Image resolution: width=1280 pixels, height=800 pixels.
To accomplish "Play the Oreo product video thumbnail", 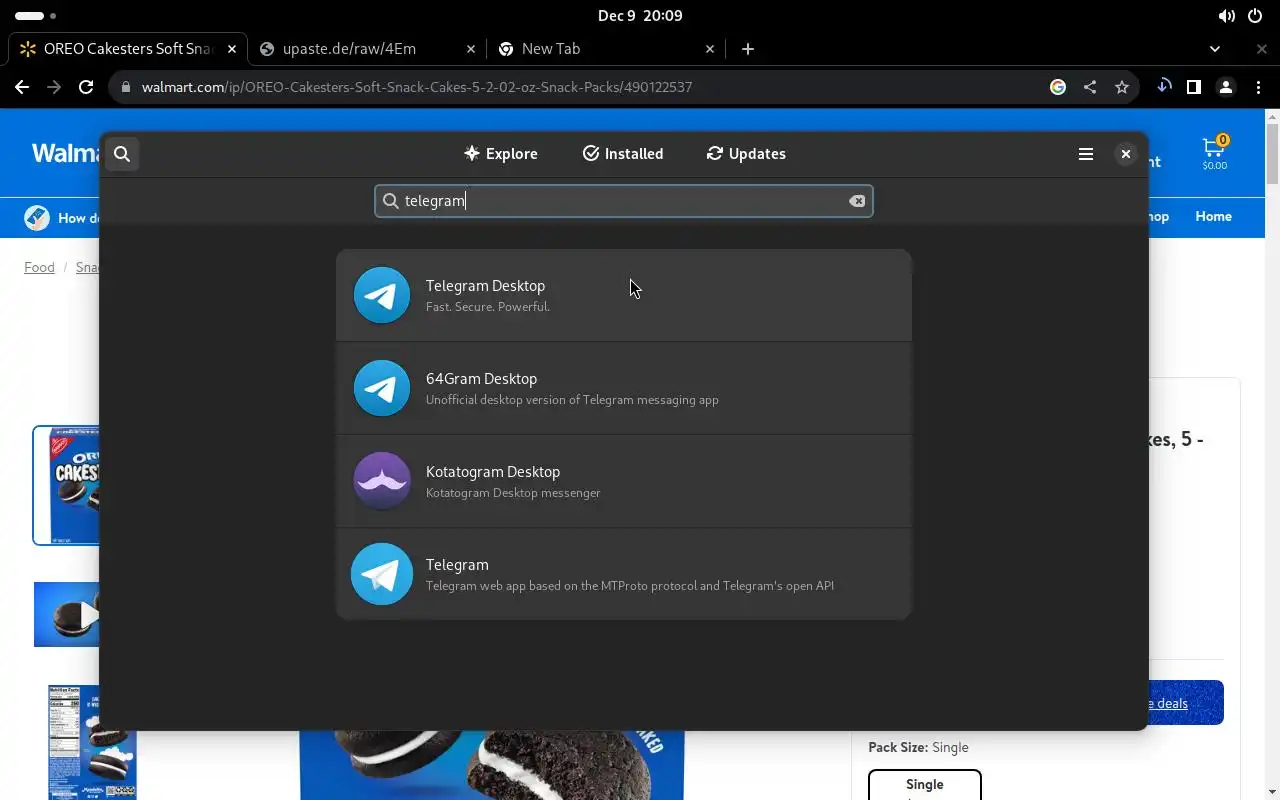I will point(67,614).
